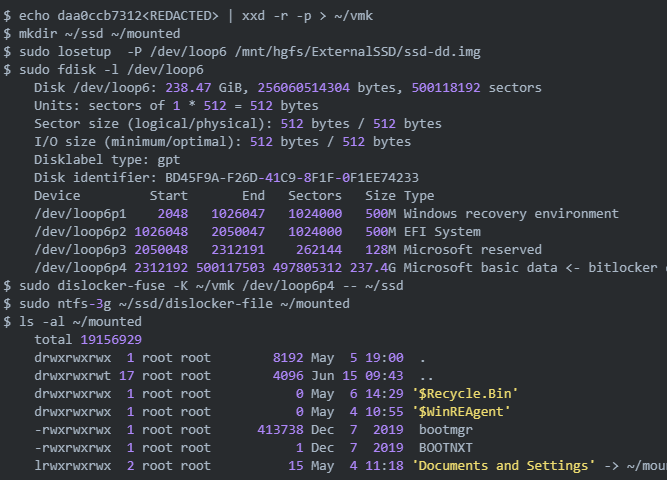This screenshot has width=667, height=480.
Task: Click the '$WinREAgent' directory name
Action: [462, 411]
